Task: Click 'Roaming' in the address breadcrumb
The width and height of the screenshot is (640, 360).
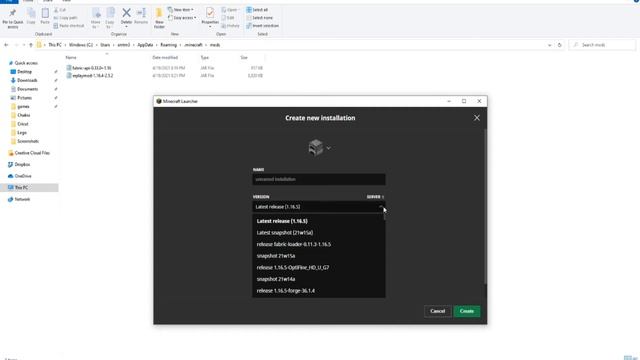Action: pos(169,45)
